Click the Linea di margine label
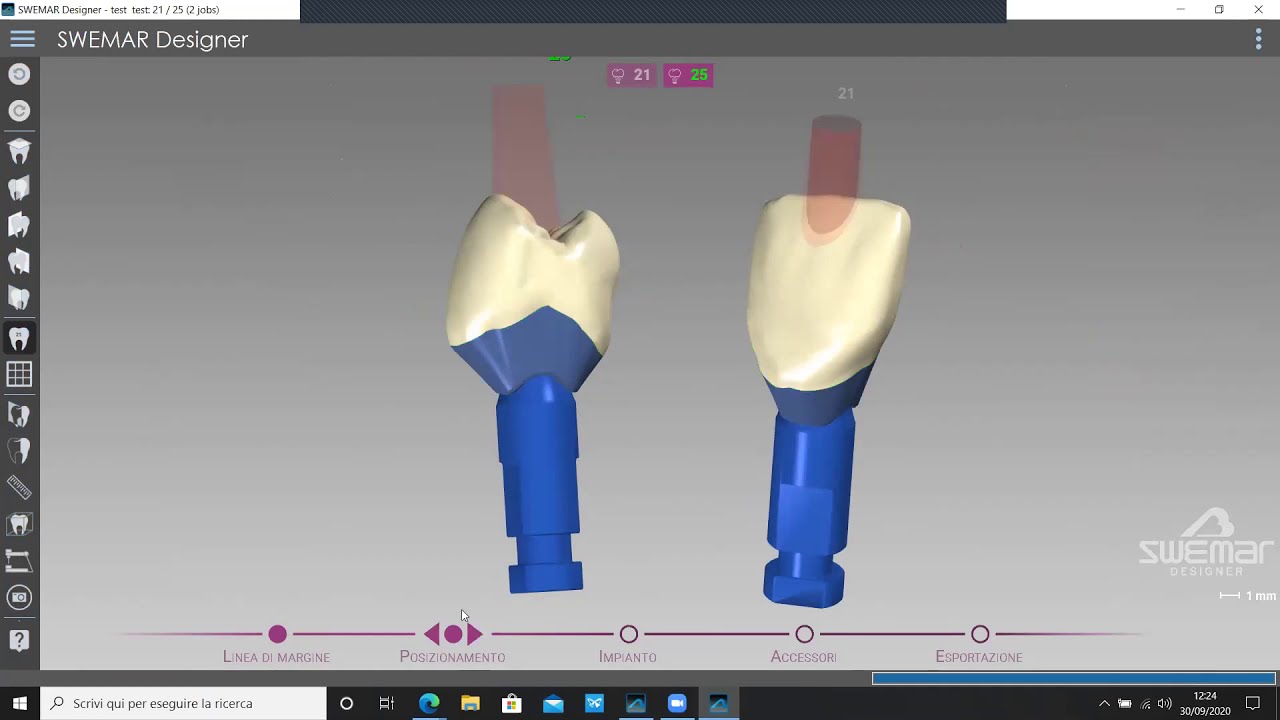This screenshot has height=720, width=1280. point(276,657)
